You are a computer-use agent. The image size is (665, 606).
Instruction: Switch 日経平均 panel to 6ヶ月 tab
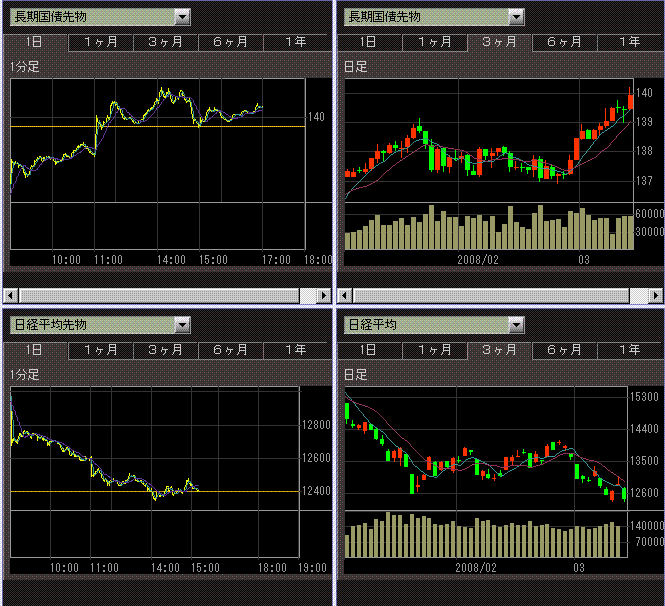coord(565,350)
